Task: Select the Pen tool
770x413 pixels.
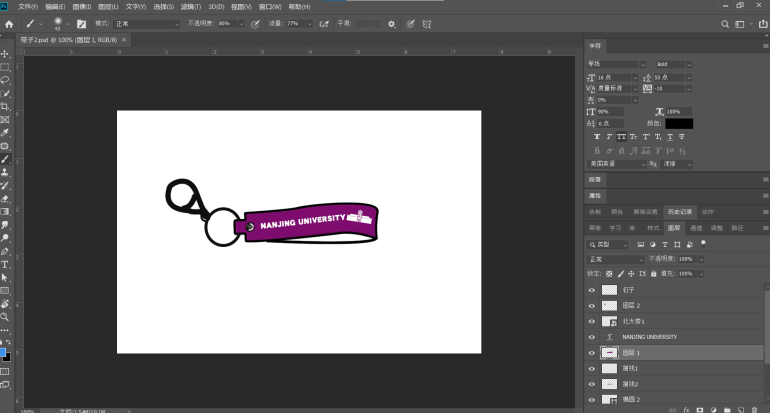Action: [5, 251]
